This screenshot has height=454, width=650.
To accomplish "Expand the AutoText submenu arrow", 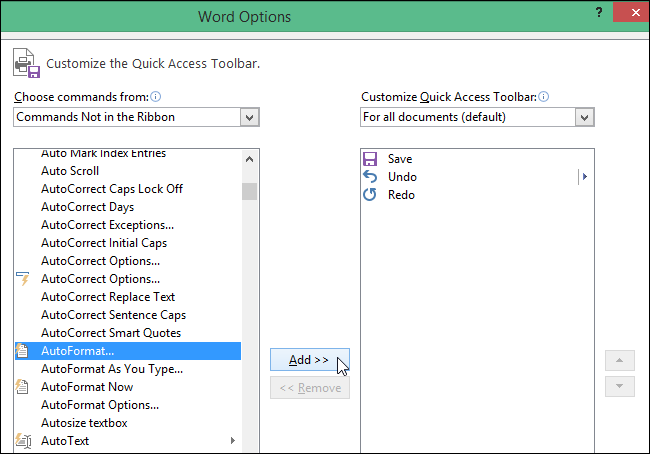I will point(233,441).
